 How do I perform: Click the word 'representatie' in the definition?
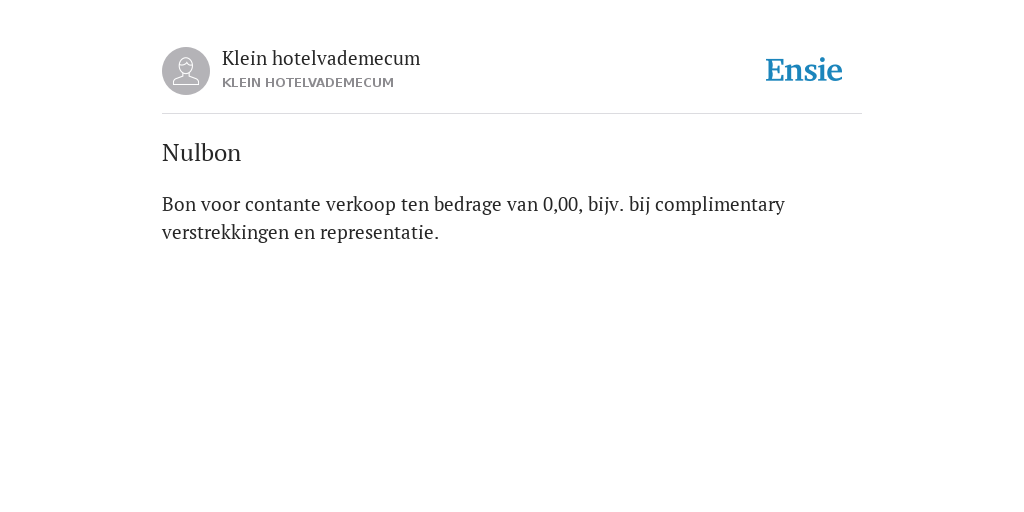[377, 233]
